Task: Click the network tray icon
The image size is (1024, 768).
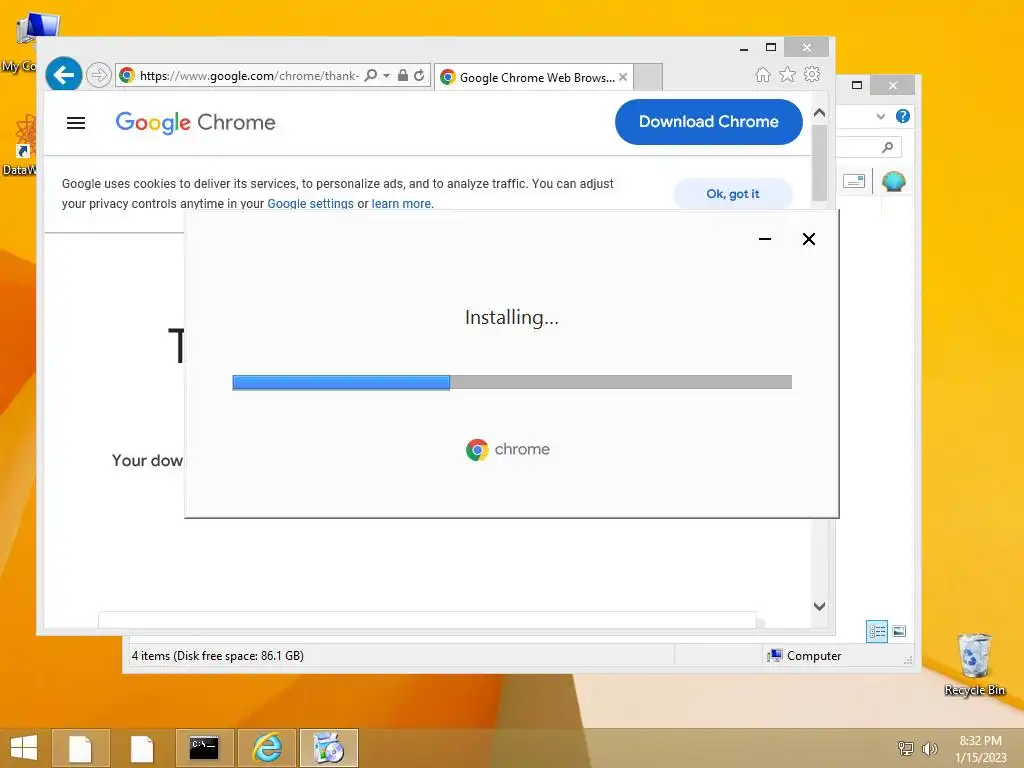Action: [906, 748]
